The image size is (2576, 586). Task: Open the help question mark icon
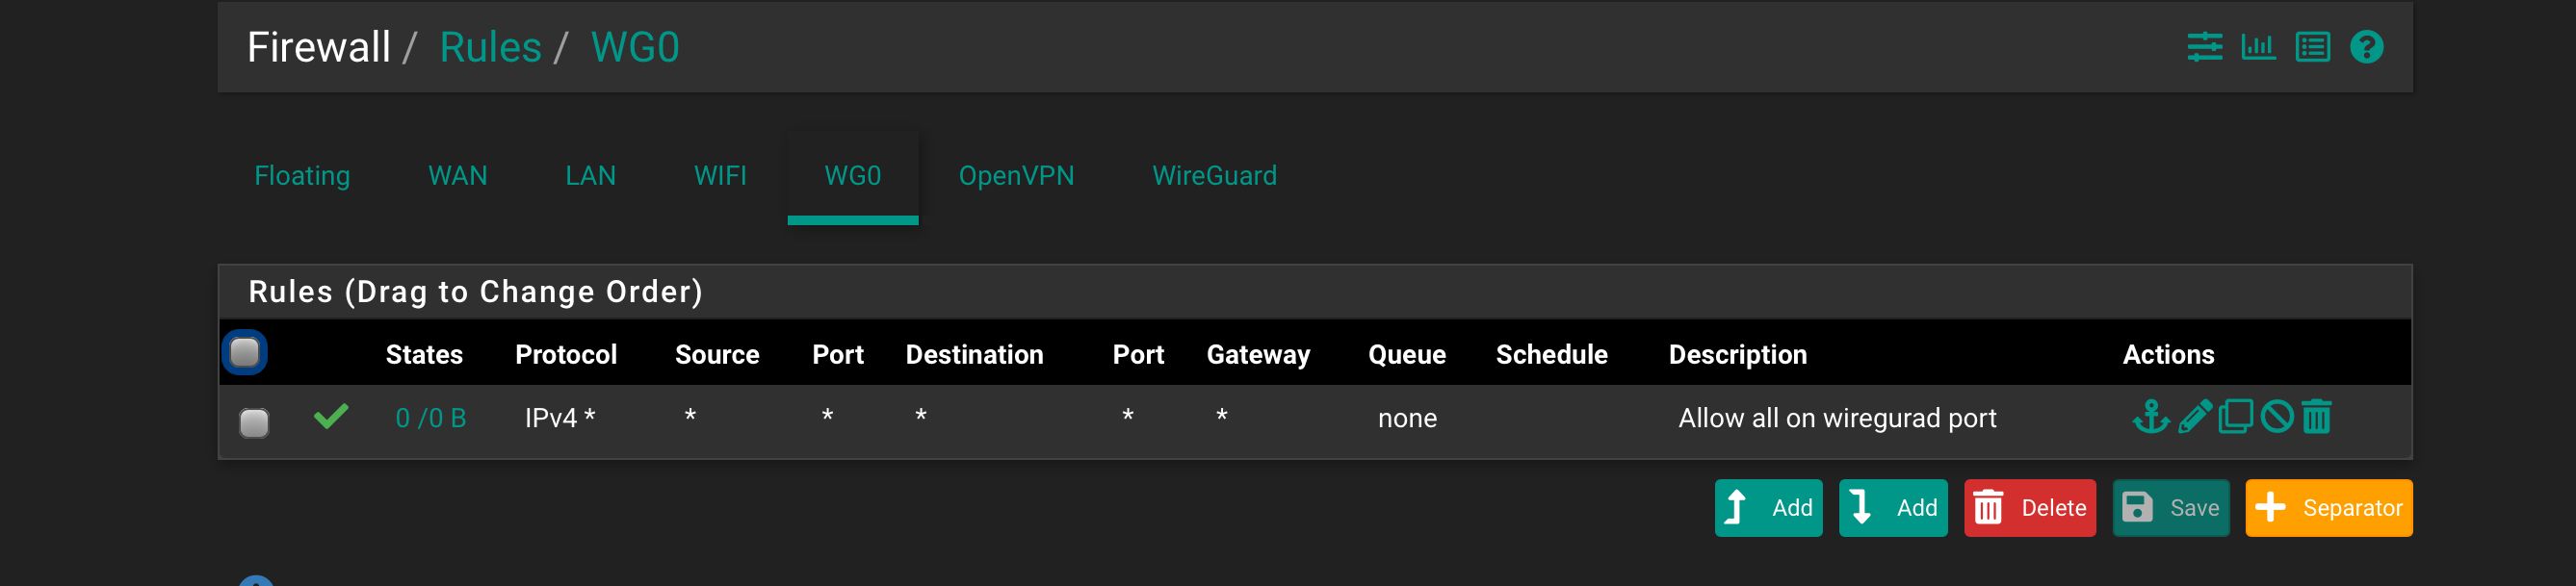coord(2366,47)
